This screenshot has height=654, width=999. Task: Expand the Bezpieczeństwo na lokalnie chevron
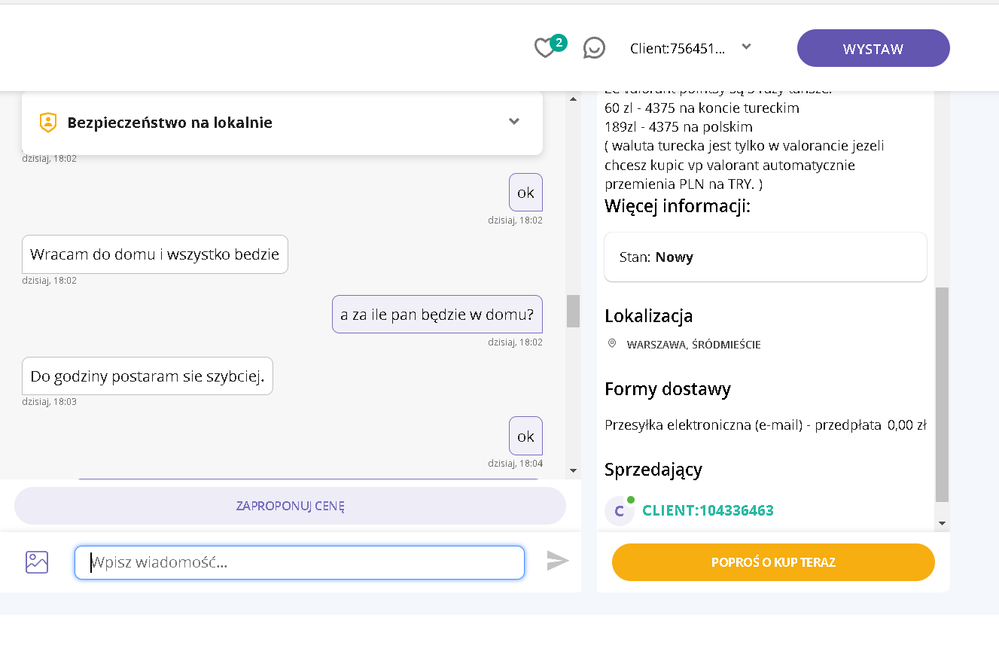click(514, 122)
